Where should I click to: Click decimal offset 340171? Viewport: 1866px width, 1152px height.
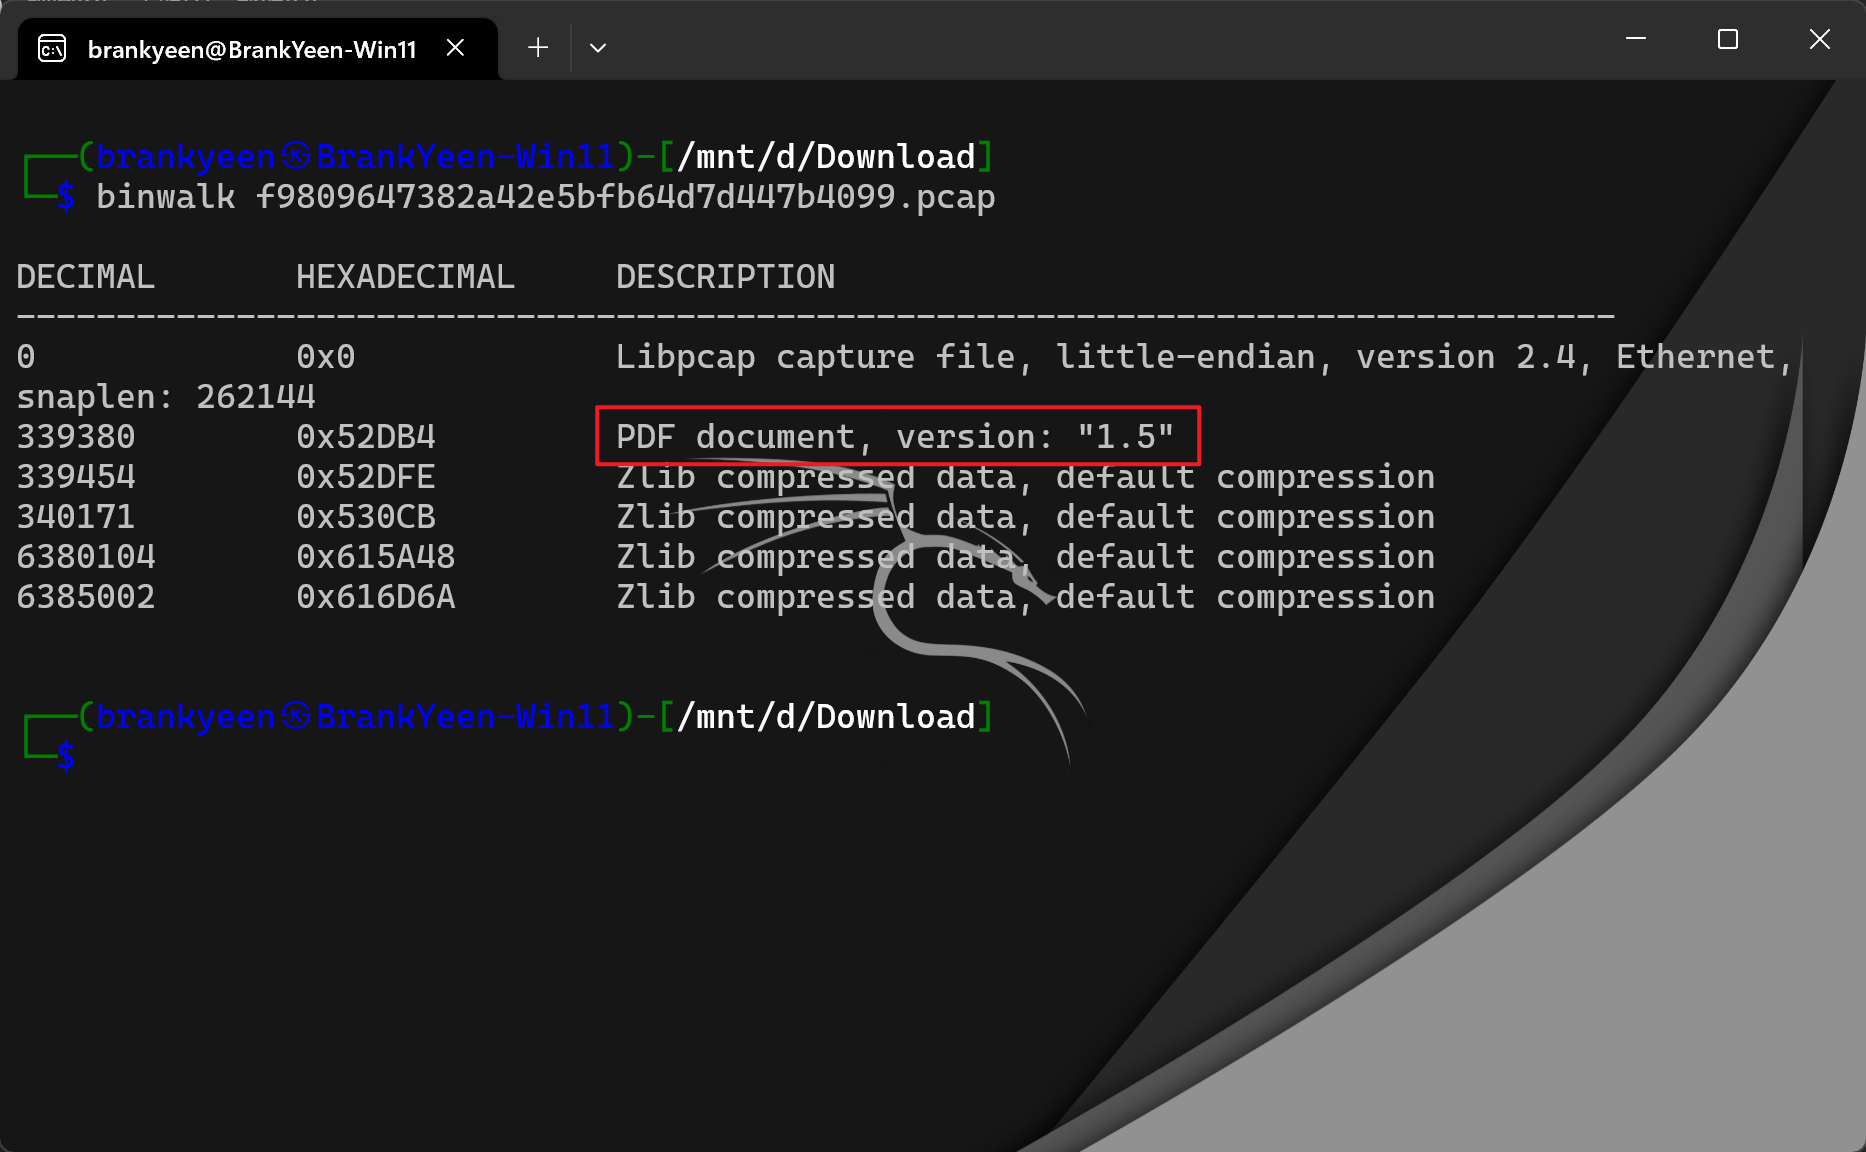coord(76,517)
